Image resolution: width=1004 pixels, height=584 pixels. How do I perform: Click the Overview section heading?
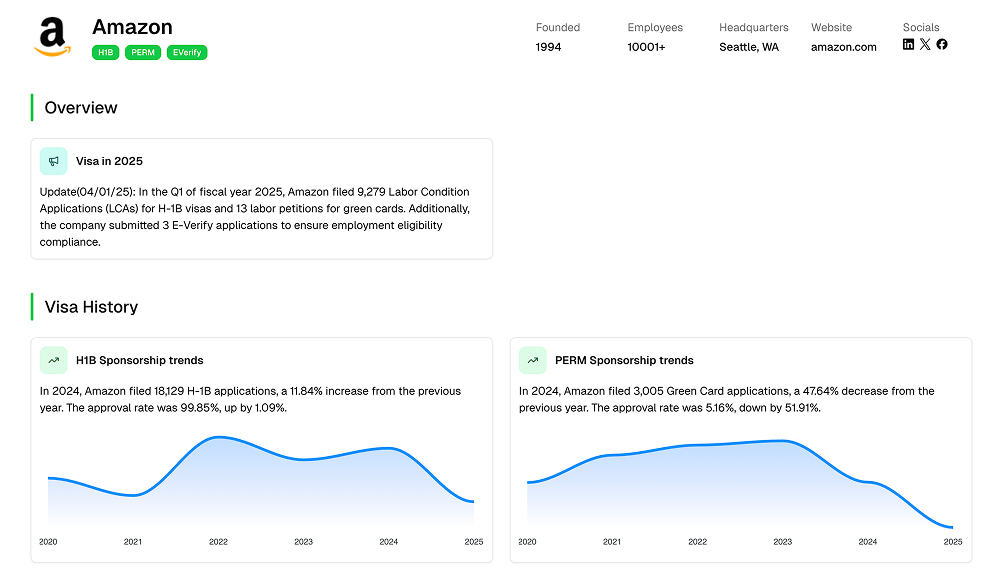tap(81, 108)
